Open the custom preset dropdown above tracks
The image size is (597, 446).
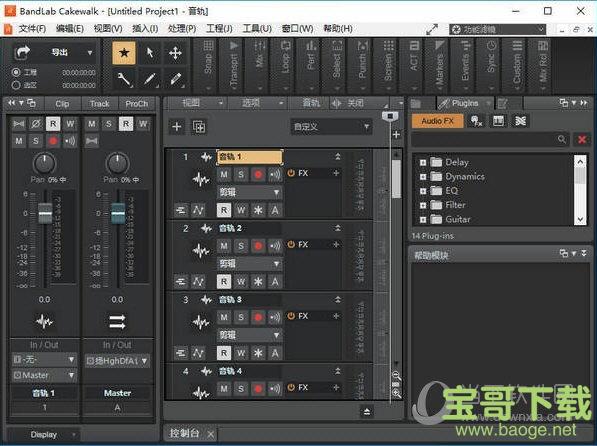[331, 126]
